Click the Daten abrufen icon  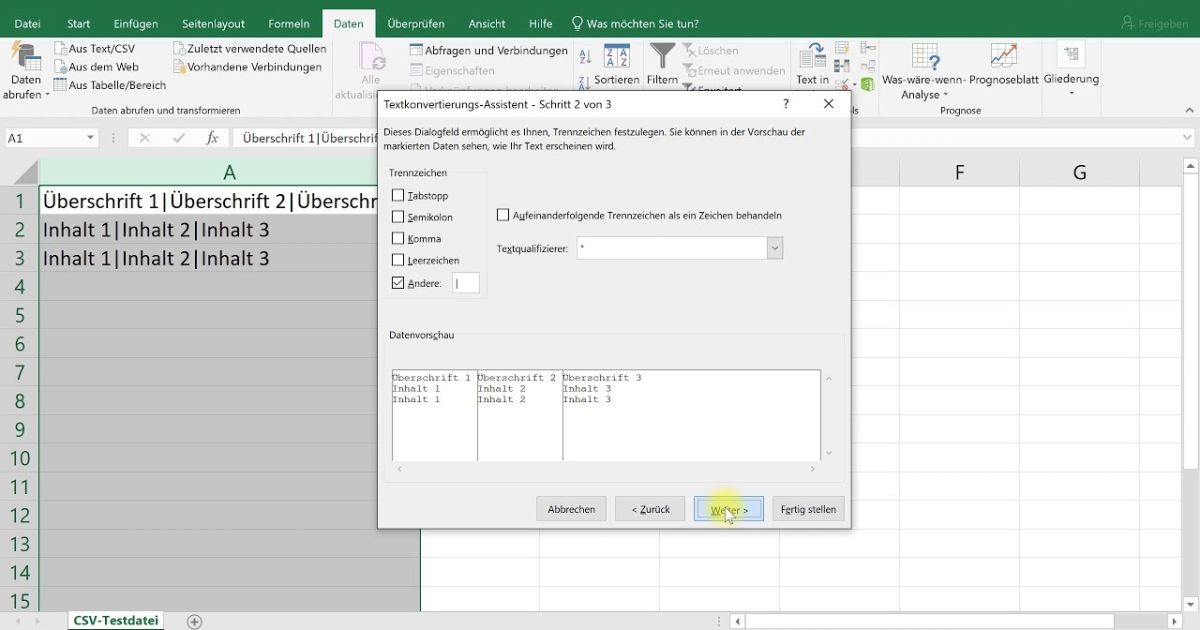point(26,58)
